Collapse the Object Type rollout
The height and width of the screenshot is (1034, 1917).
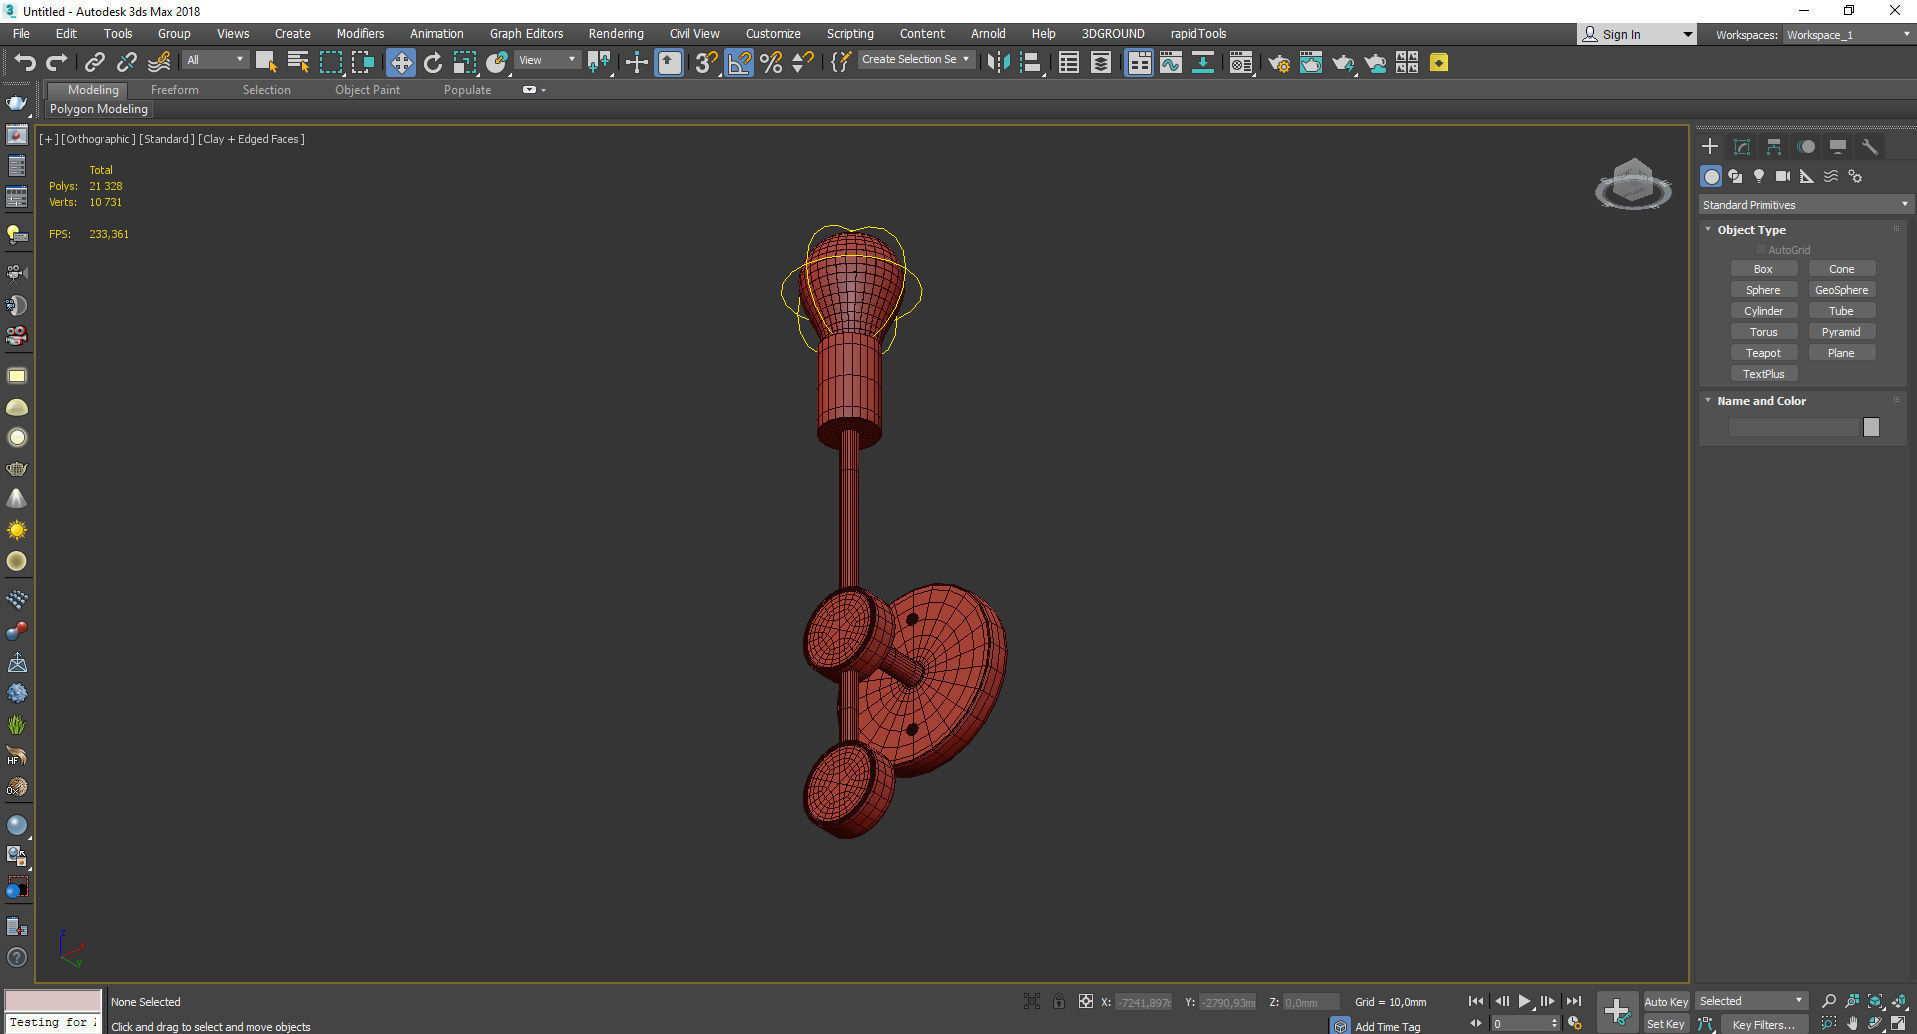1752,230
